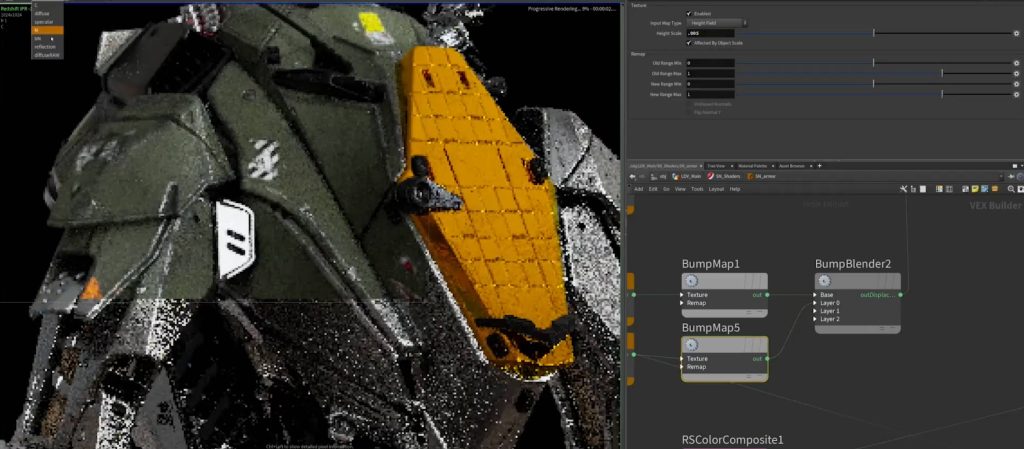Image resolution: width=1024 pixels, height=449 pixels.
Task: Click the back arrow in network path bar
Action: coord(632,176)
